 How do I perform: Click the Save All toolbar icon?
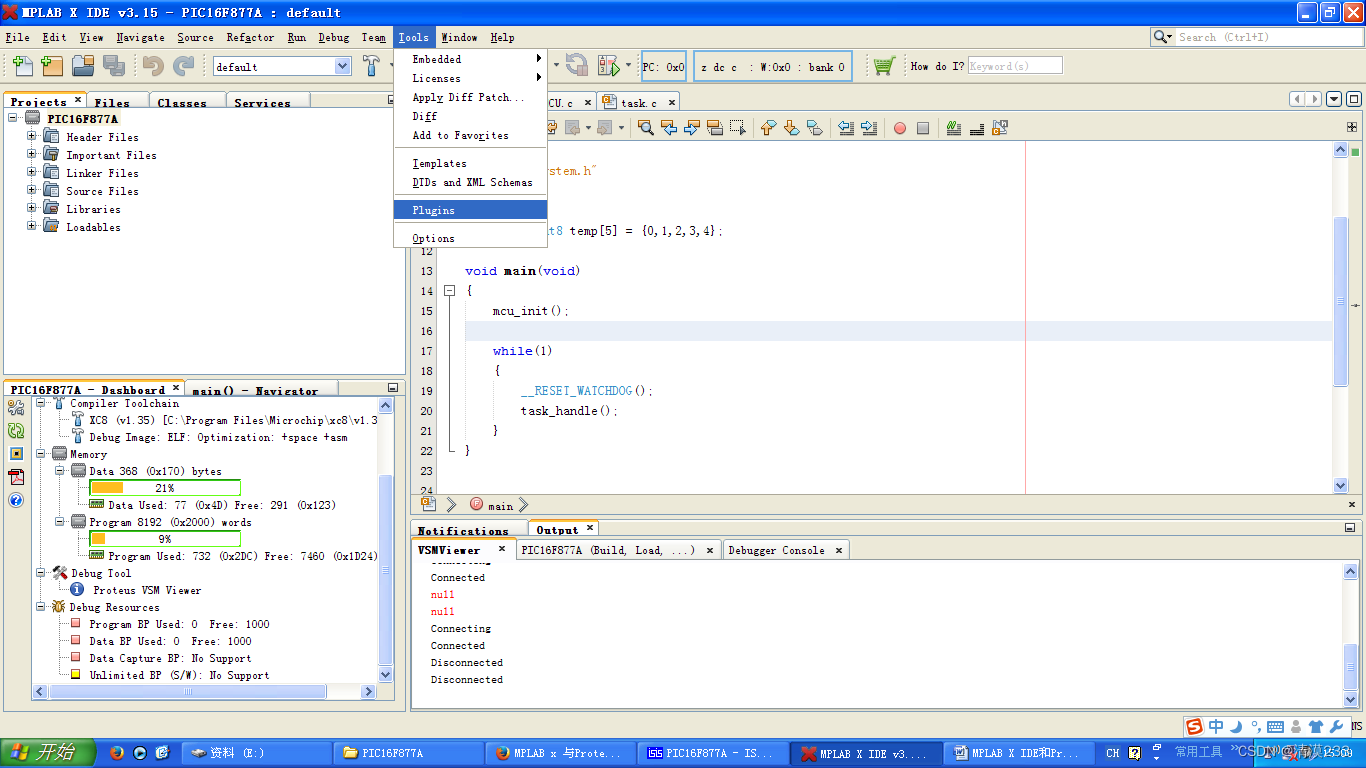pos(114,66)
